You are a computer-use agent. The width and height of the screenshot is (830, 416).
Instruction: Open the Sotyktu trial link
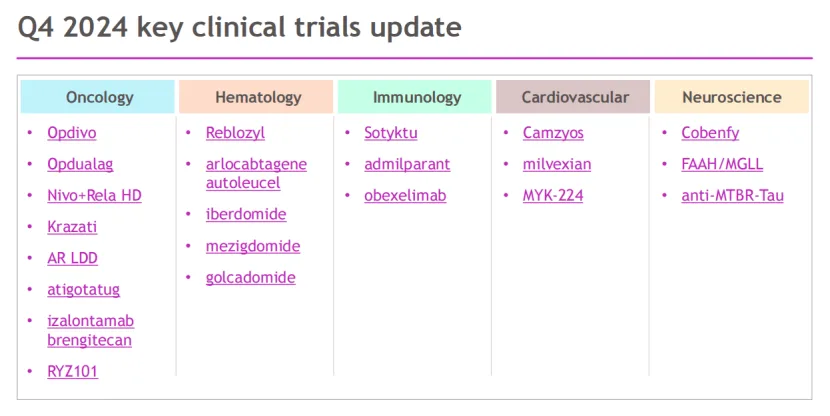tap(391, 132)
